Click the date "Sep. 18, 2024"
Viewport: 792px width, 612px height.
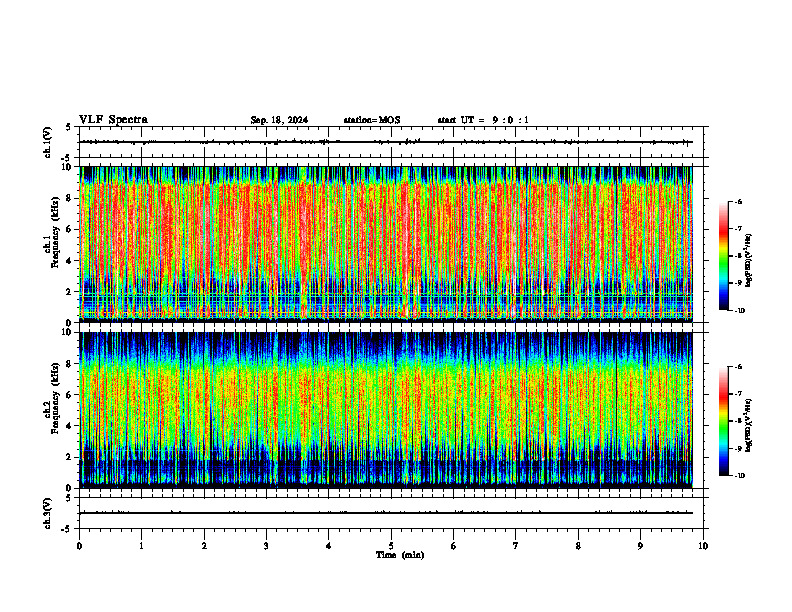coord(279,120)
